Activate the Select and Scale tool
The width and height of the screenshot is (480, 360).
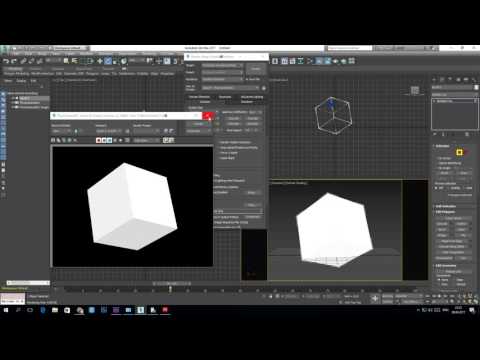pos(115,61)
